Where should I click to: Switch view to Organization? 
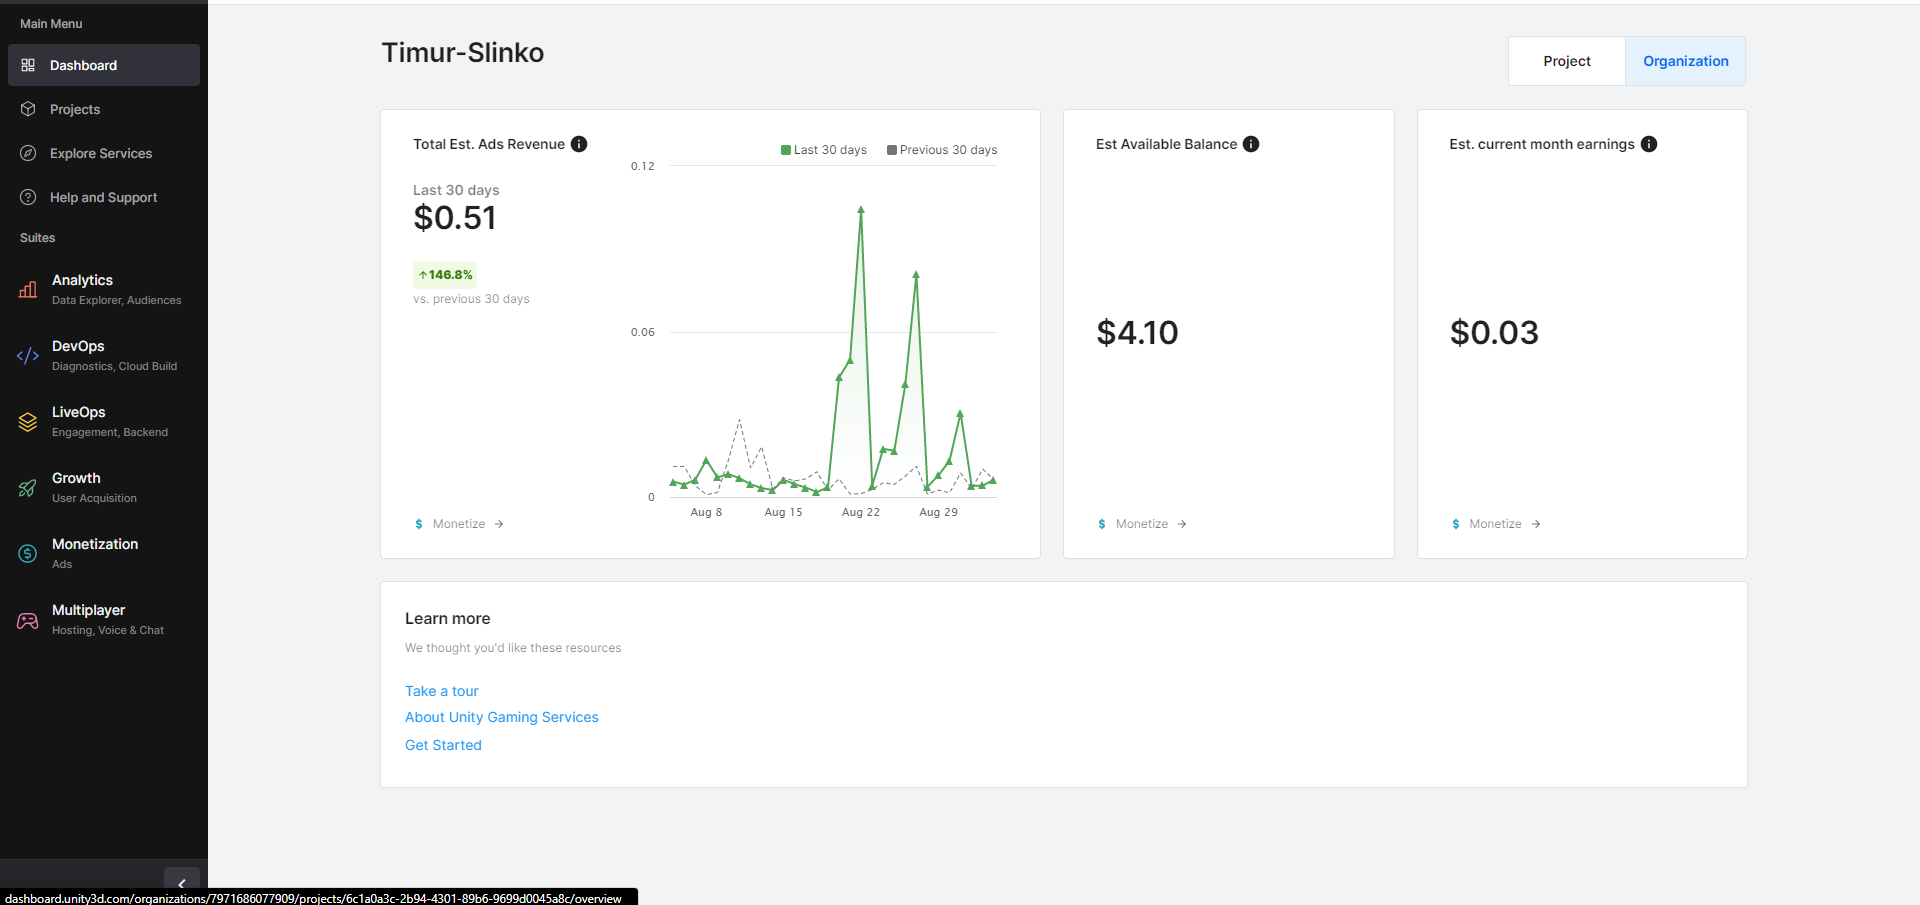pyautogui.click(x=1685, y=61)
